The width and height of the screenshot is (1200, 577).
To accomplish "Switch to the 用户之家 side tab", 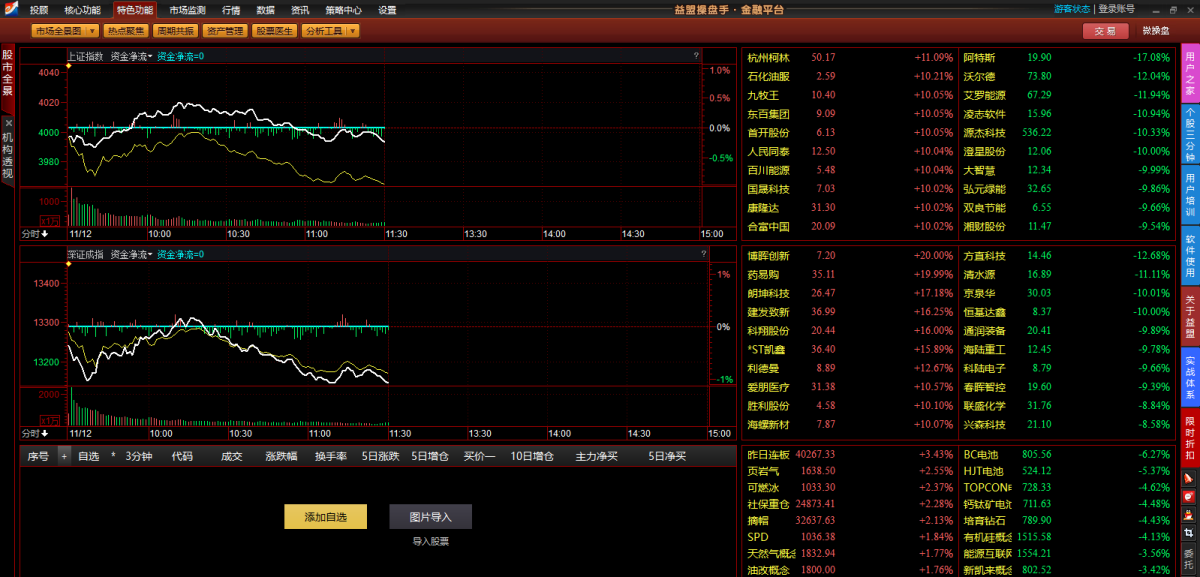I will 1190,70.
